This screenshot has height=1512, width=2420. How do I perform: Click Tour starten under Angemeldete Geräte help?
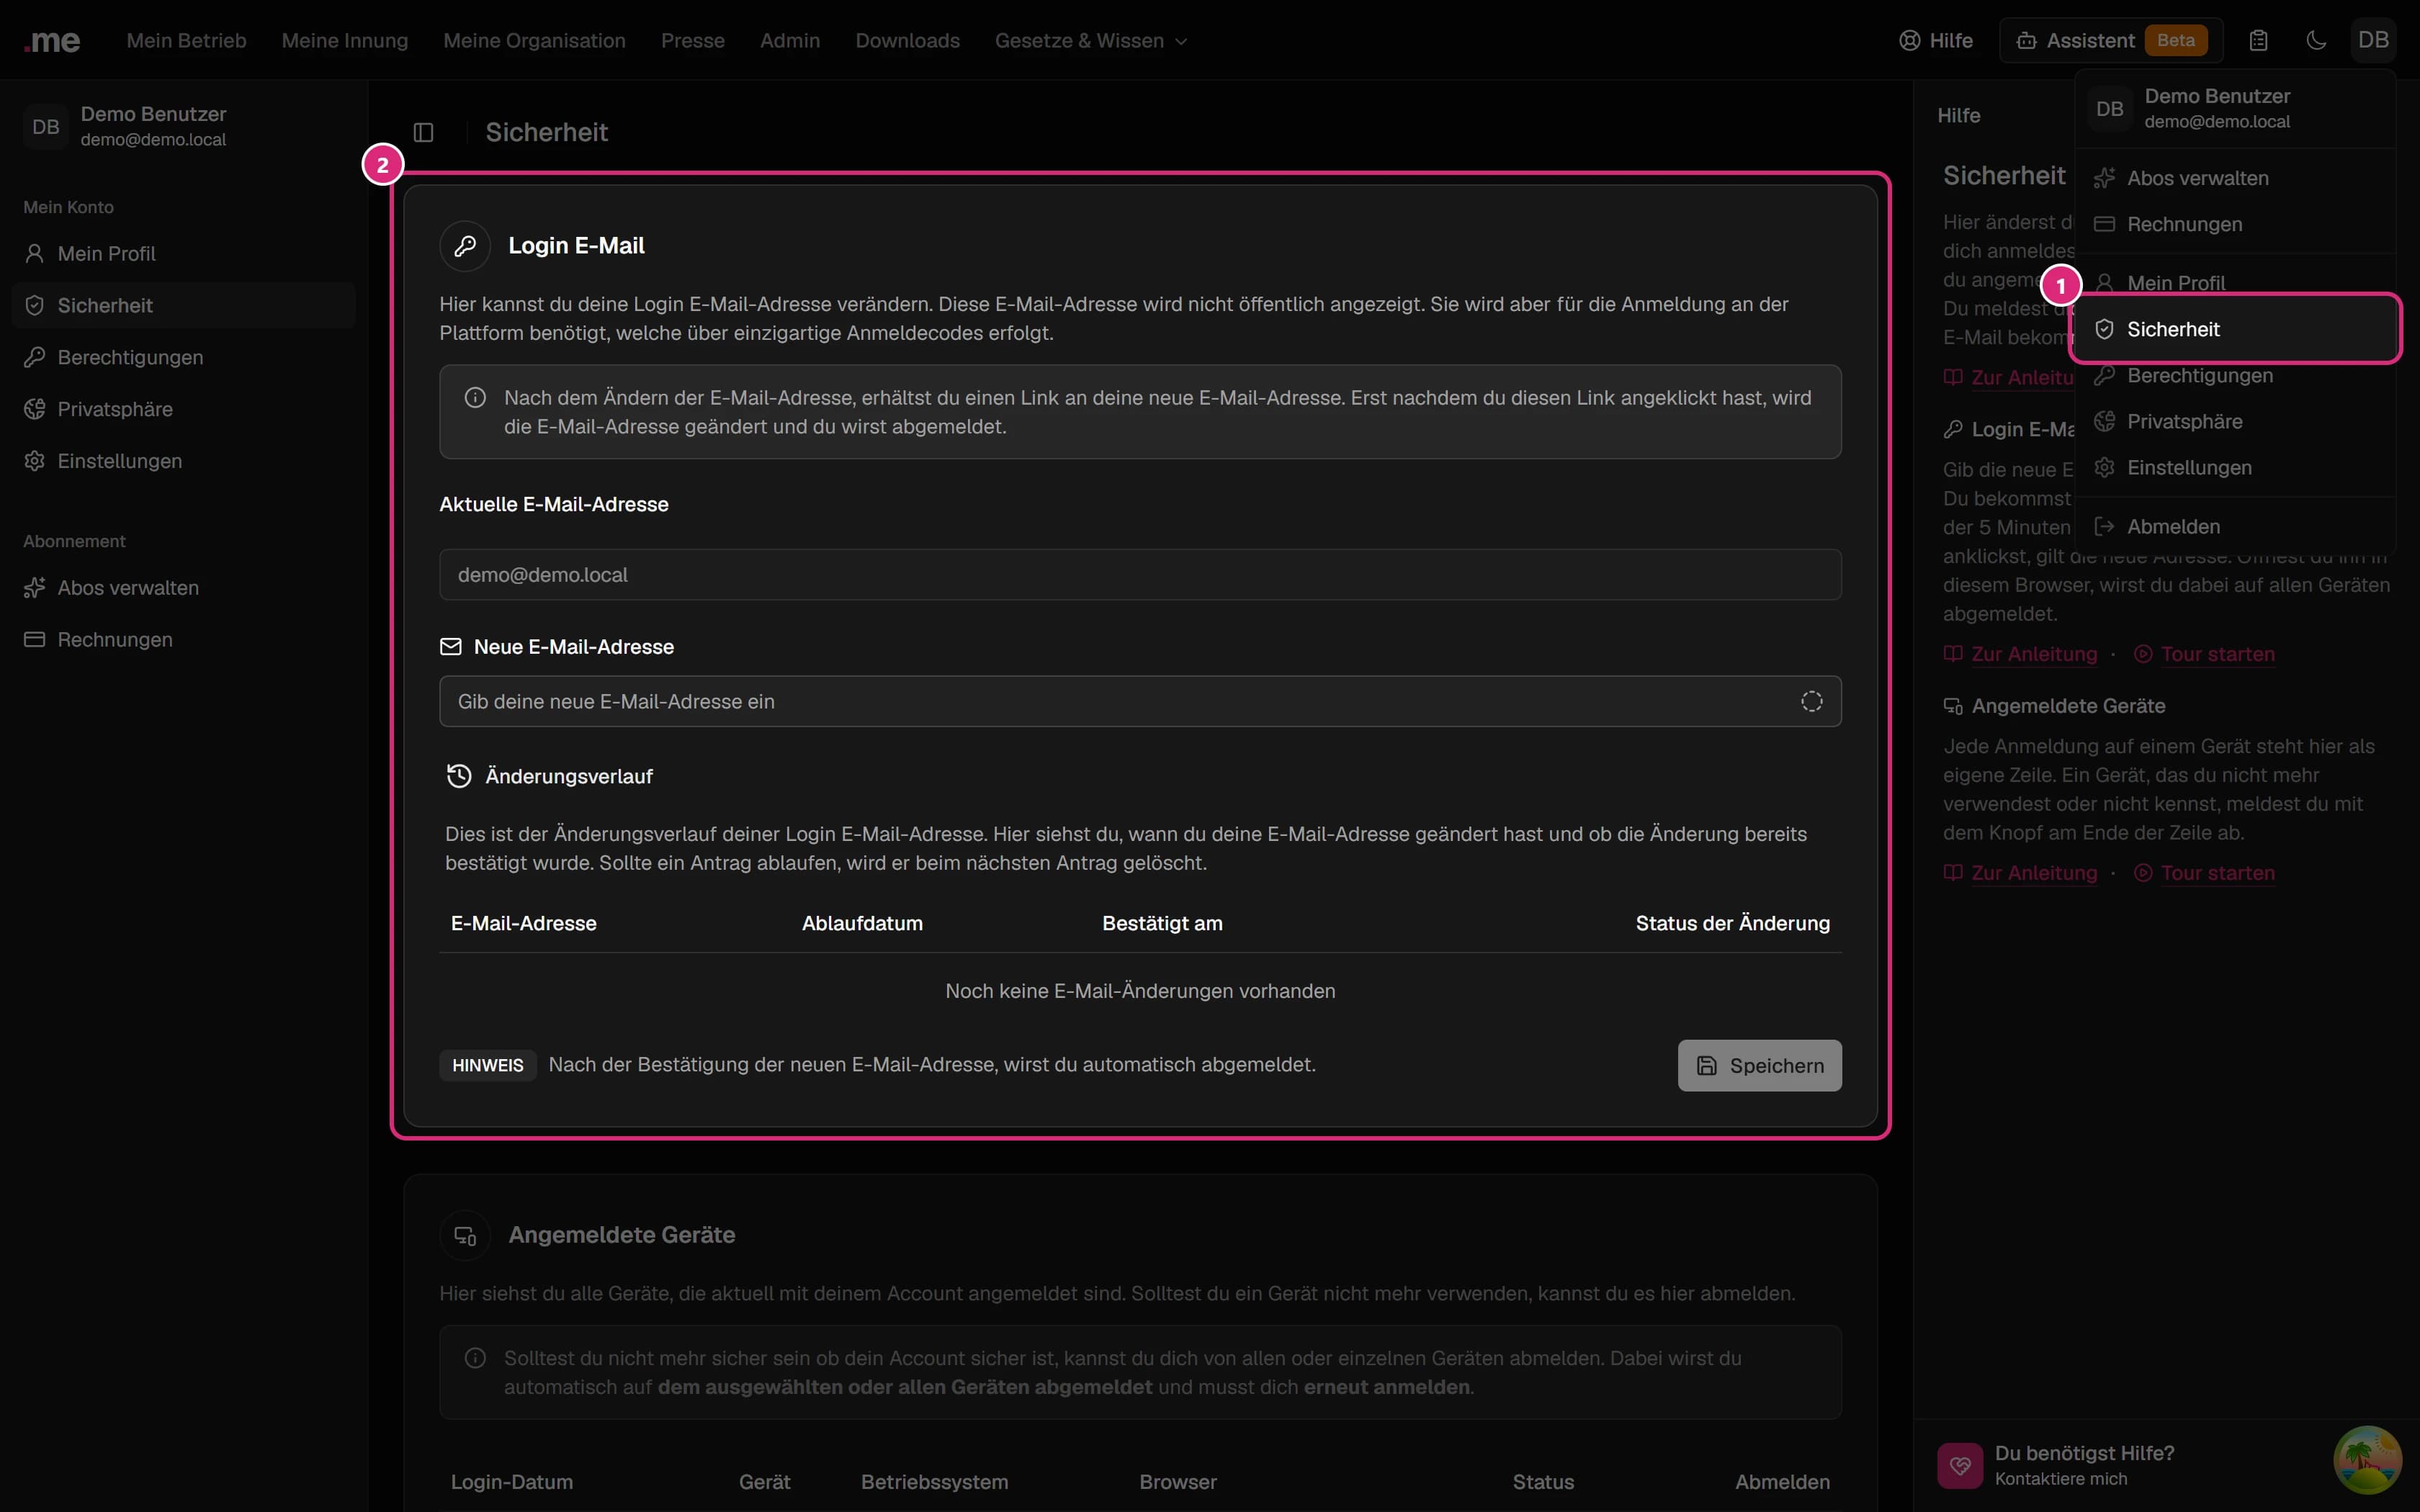tap(2204, 873)
